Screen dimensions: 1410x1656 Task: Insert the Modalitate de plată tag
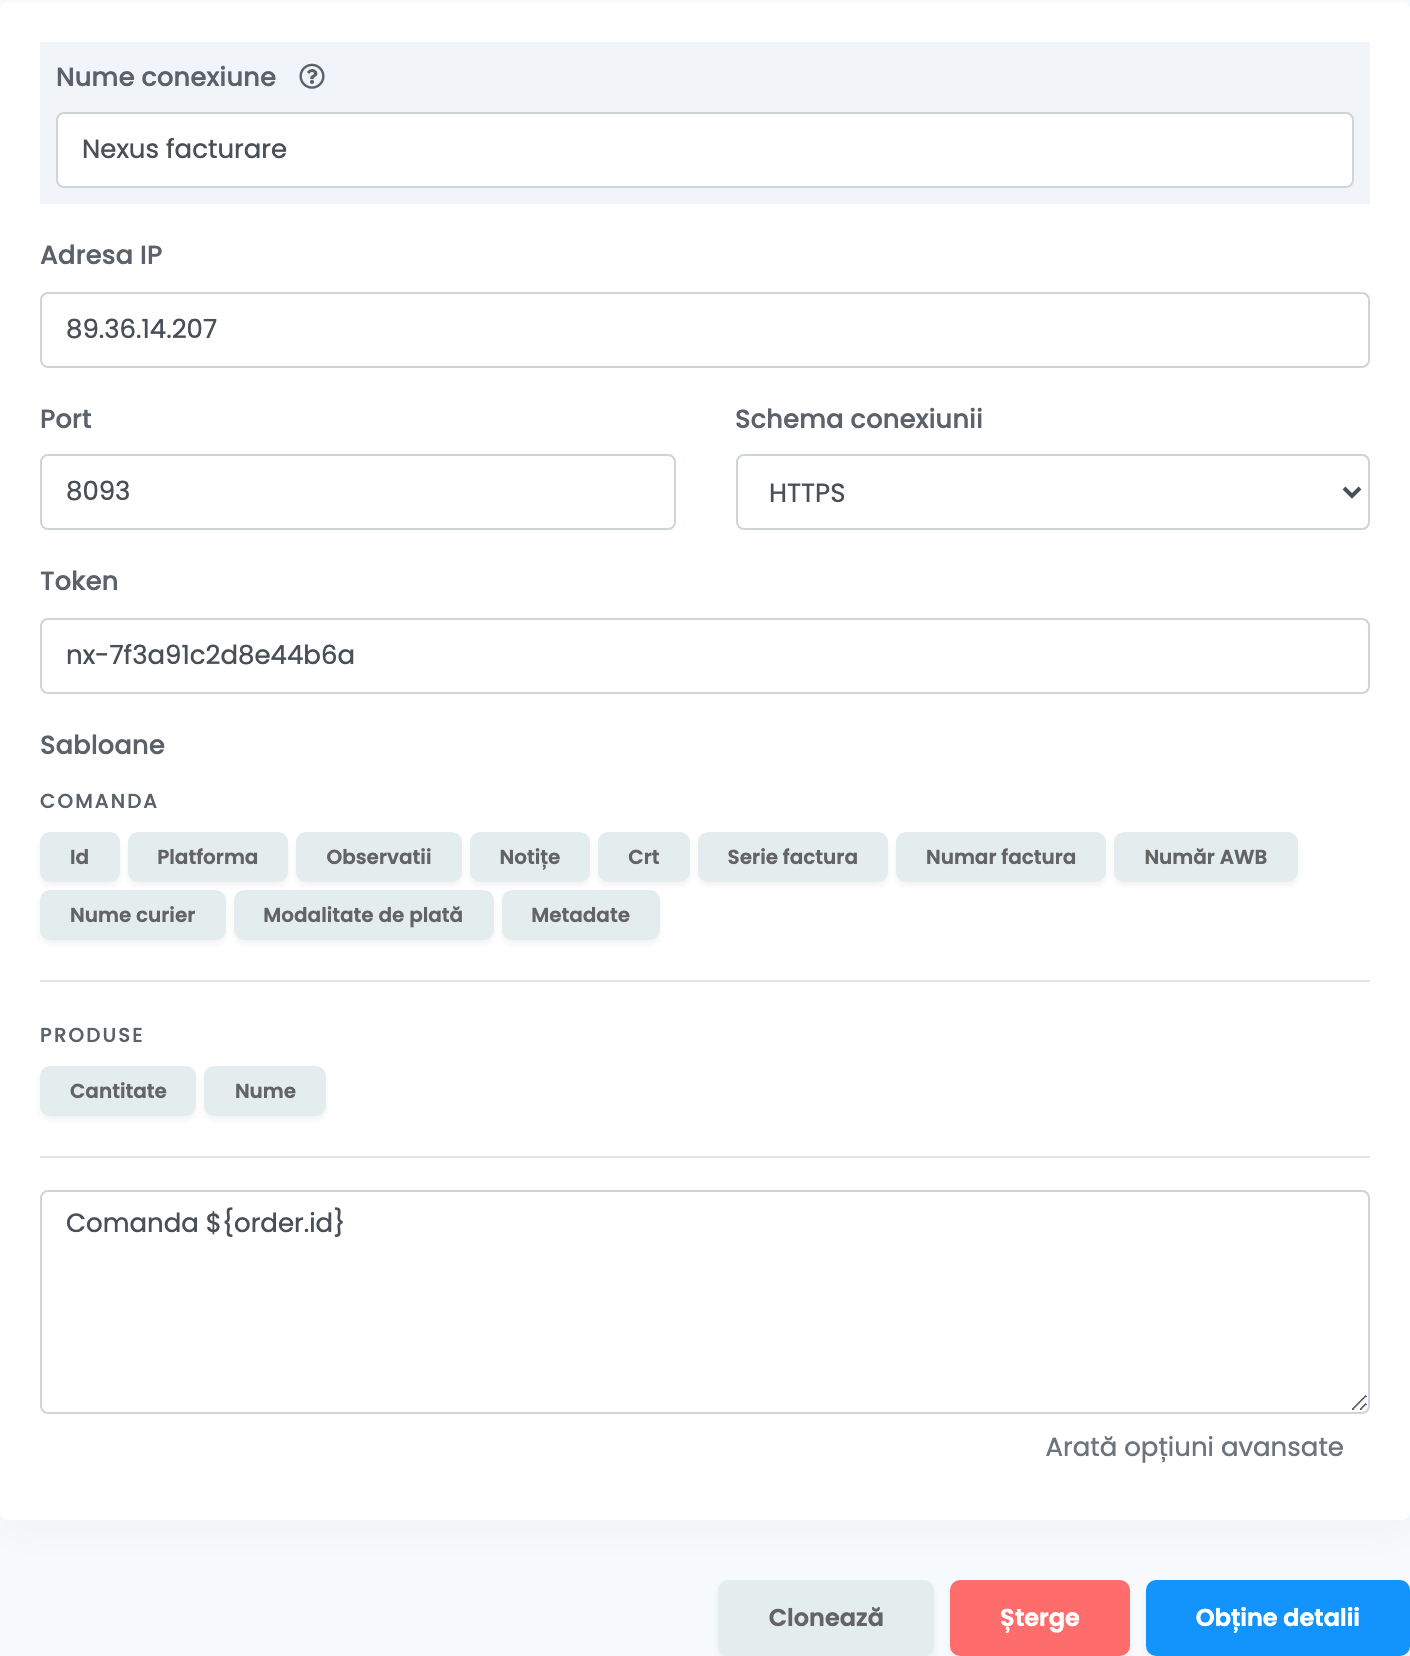coord(364,915)
